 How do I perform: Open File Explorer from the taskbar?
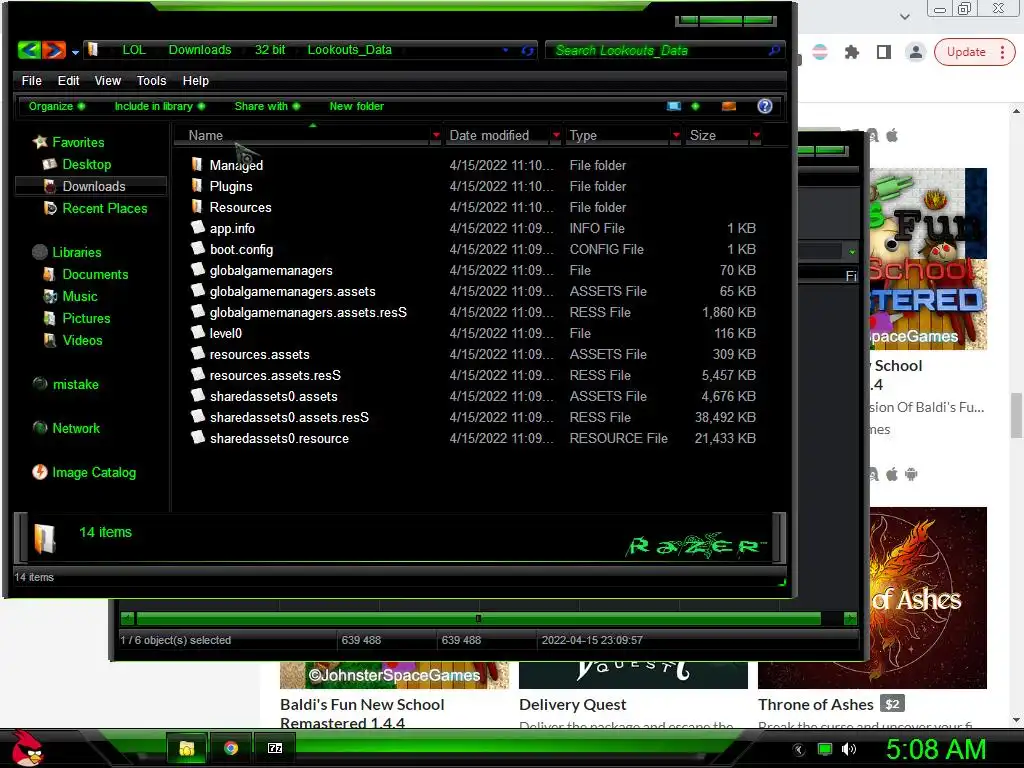(x=187, y=748)
